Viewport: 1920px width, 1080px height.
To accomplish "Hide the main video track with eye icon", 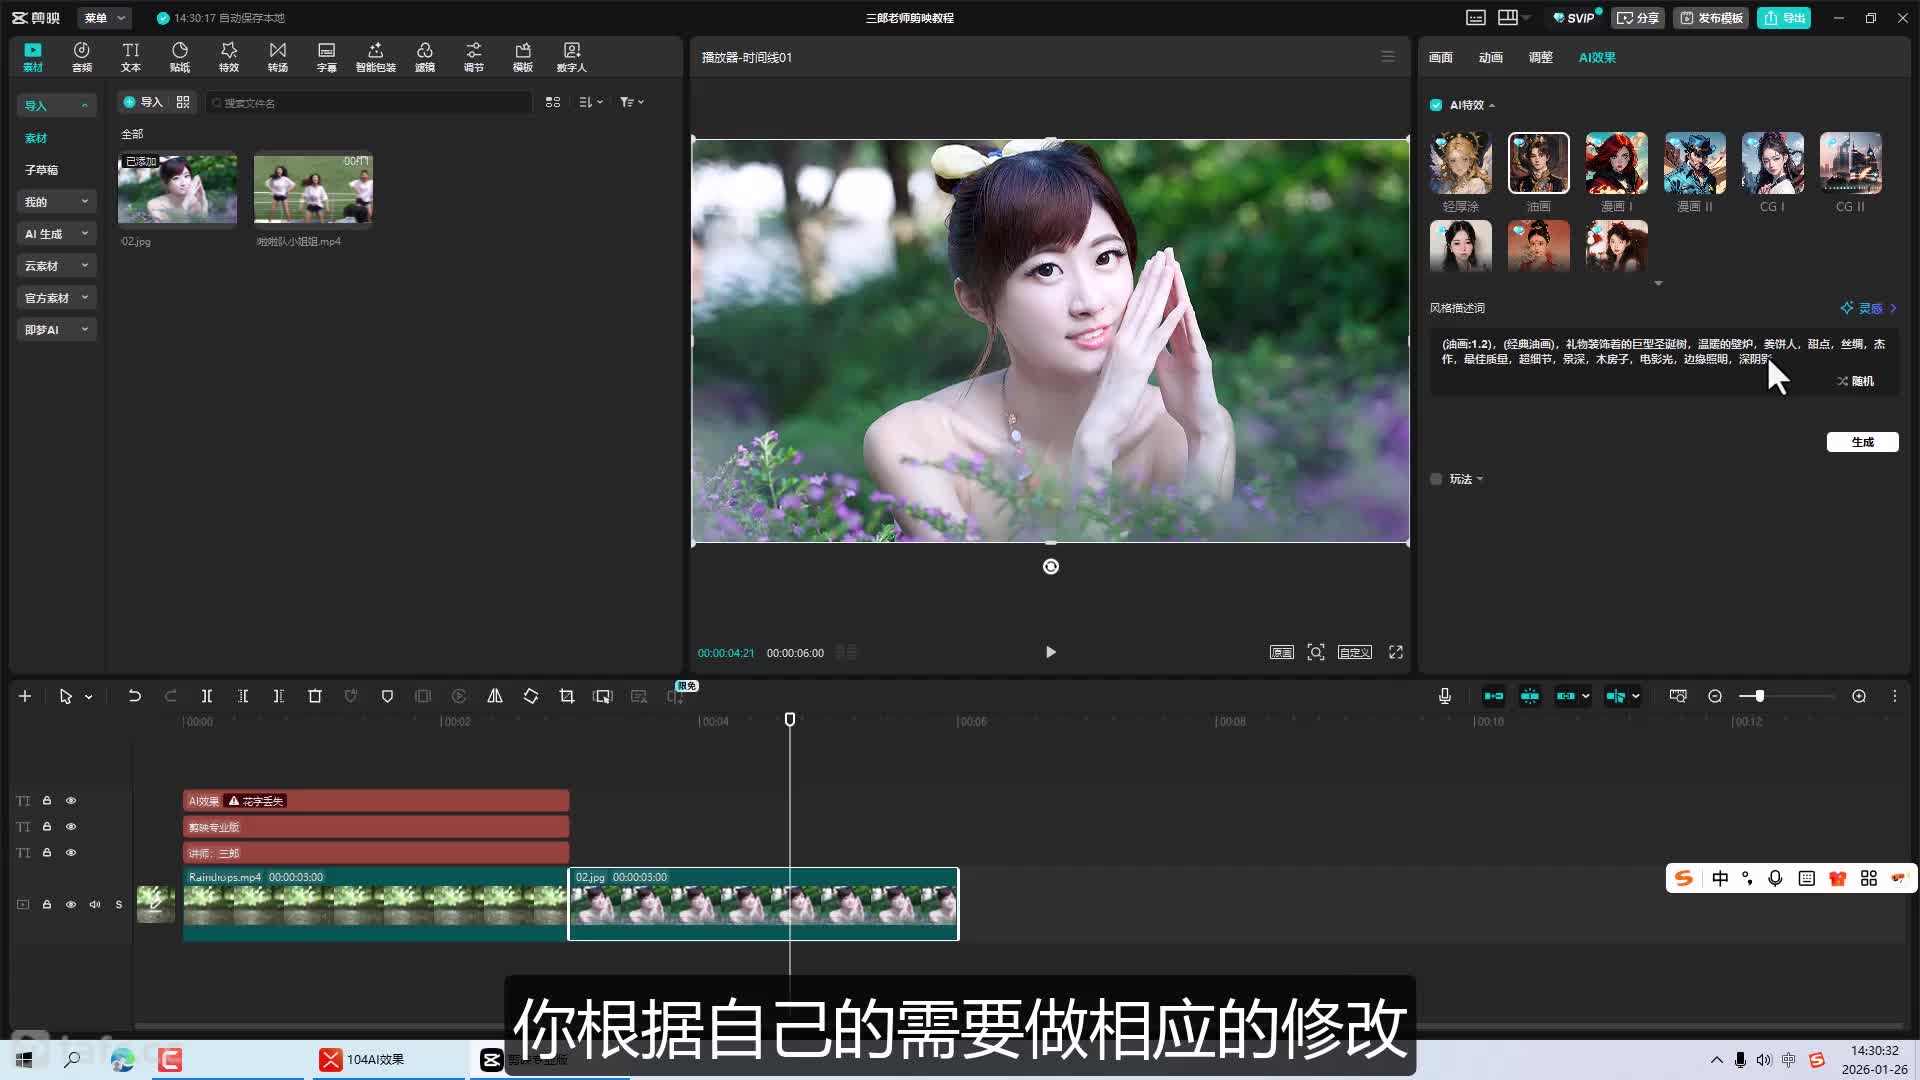I will (x=71, y=904).
